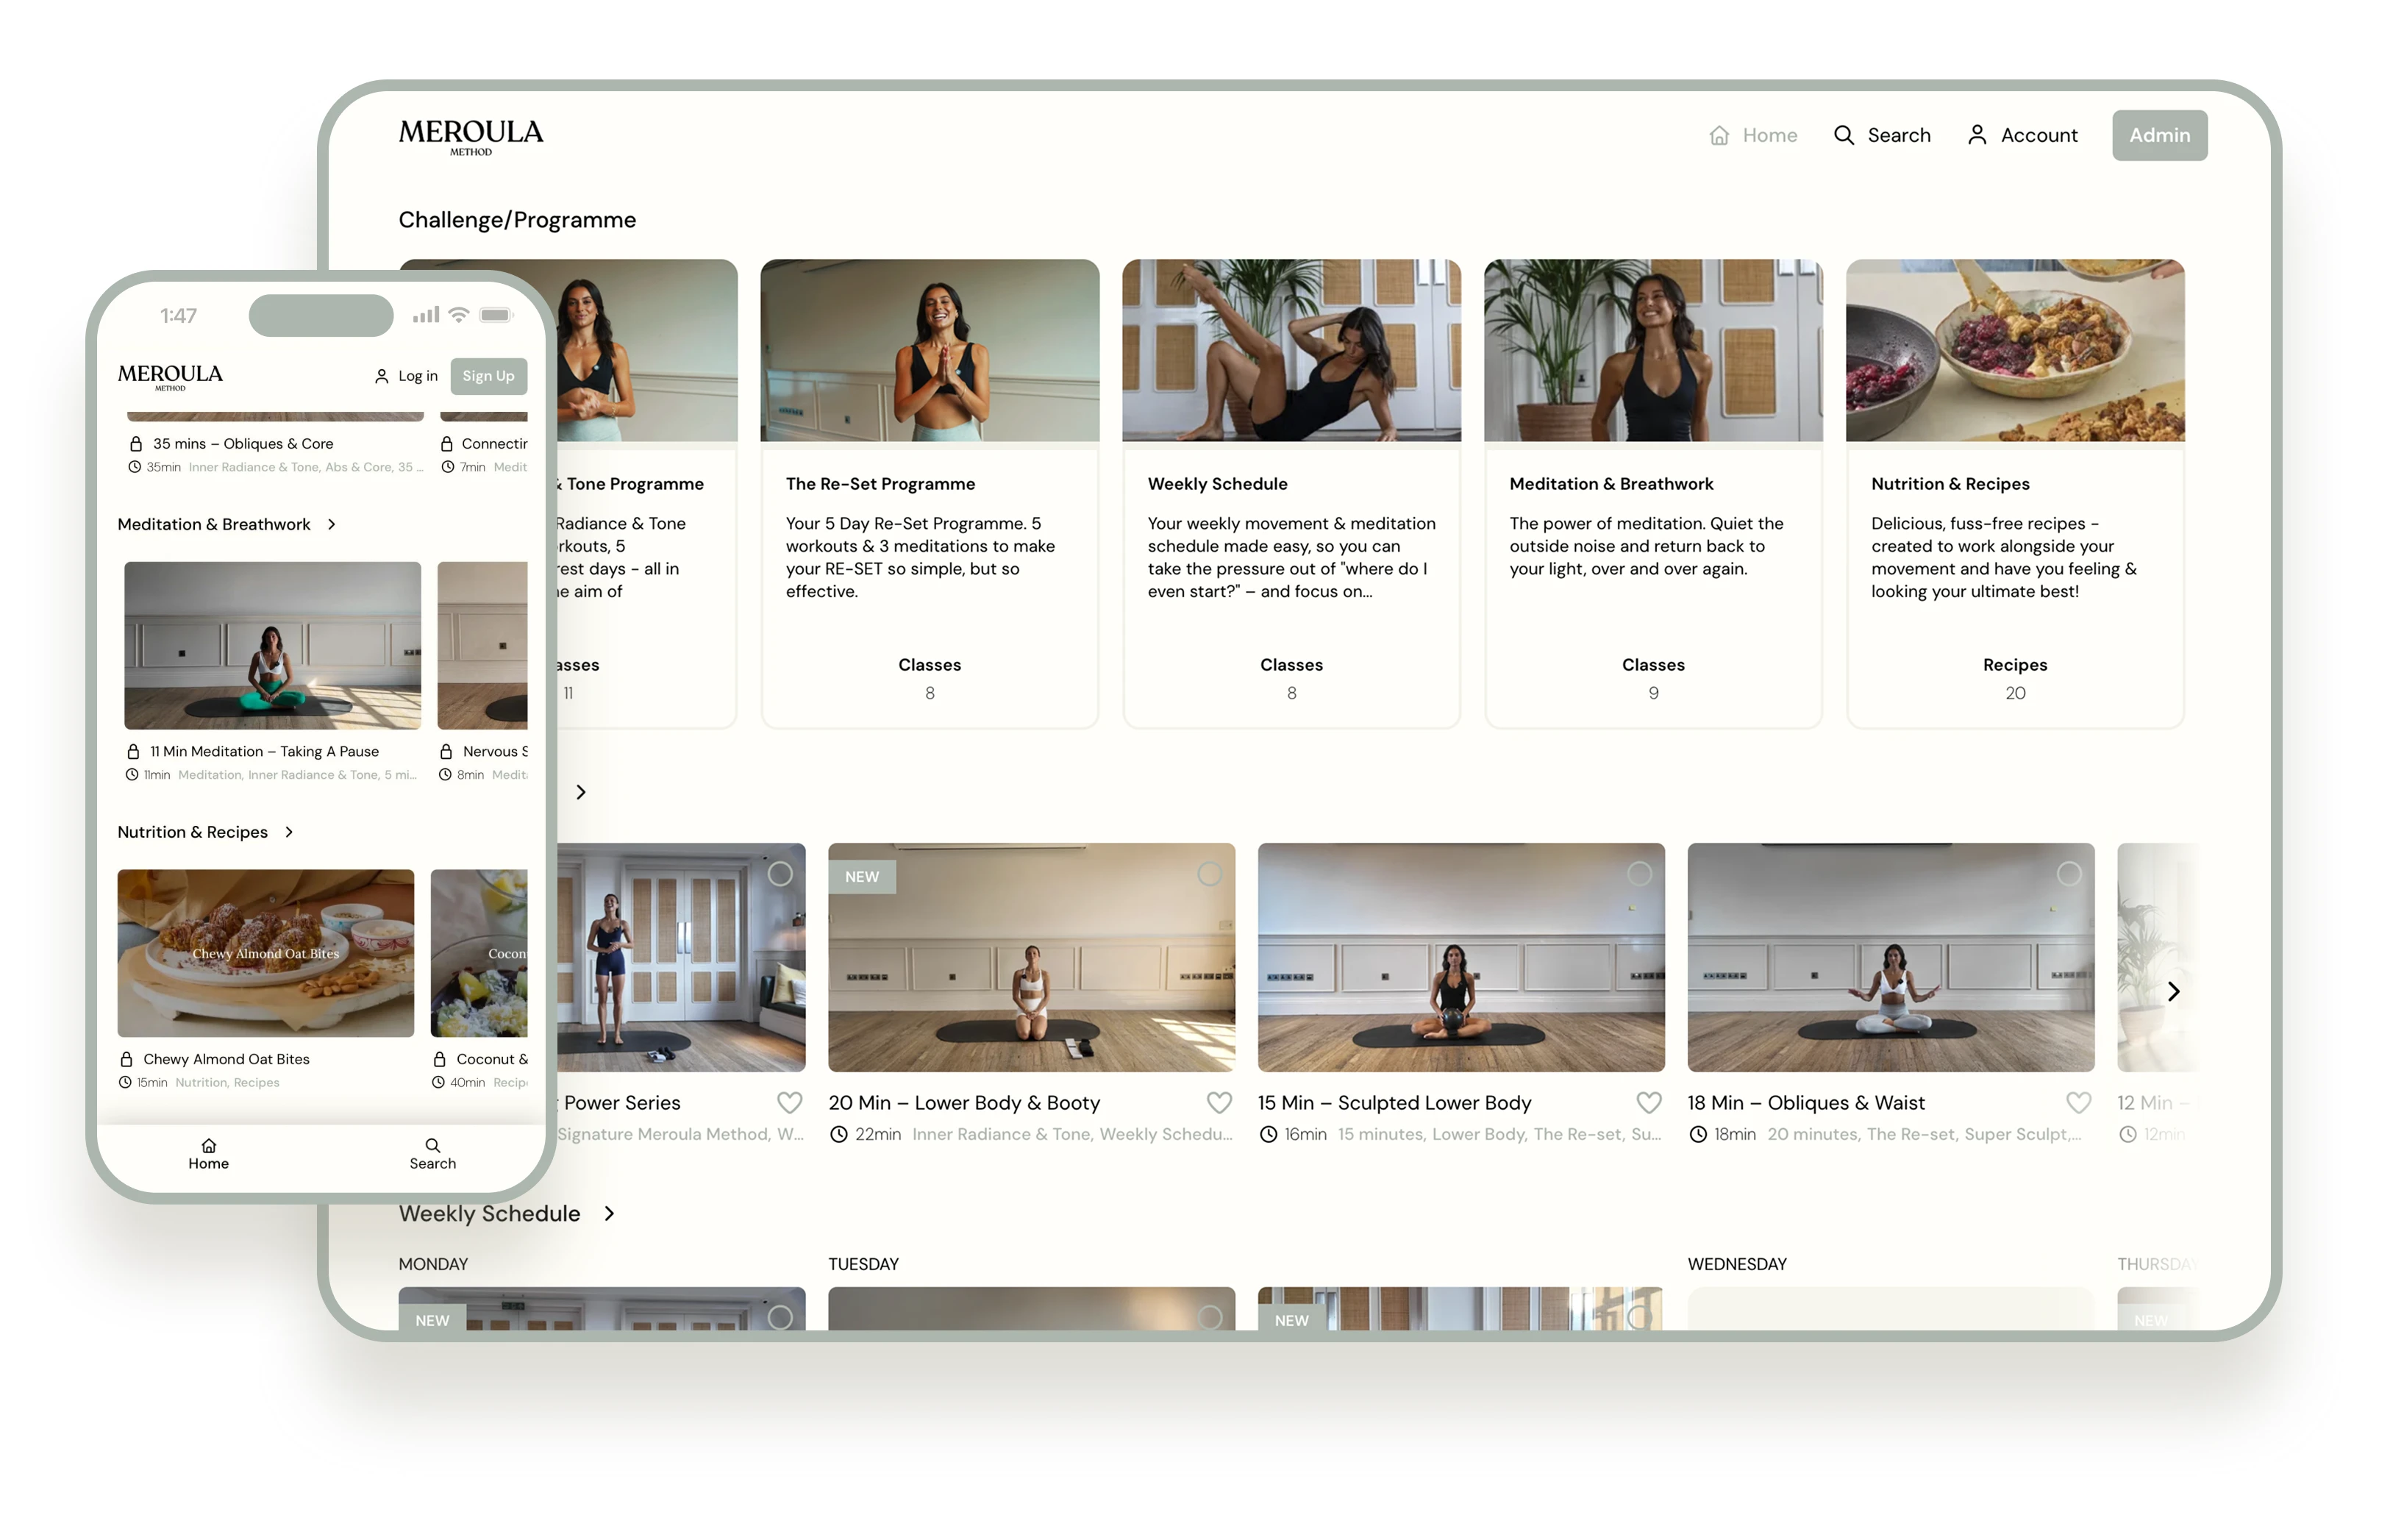This screenshot has width=2404, height=1540.
Task: Tap the Home icon in phone bottom bar
Action: coord(208,1145)
